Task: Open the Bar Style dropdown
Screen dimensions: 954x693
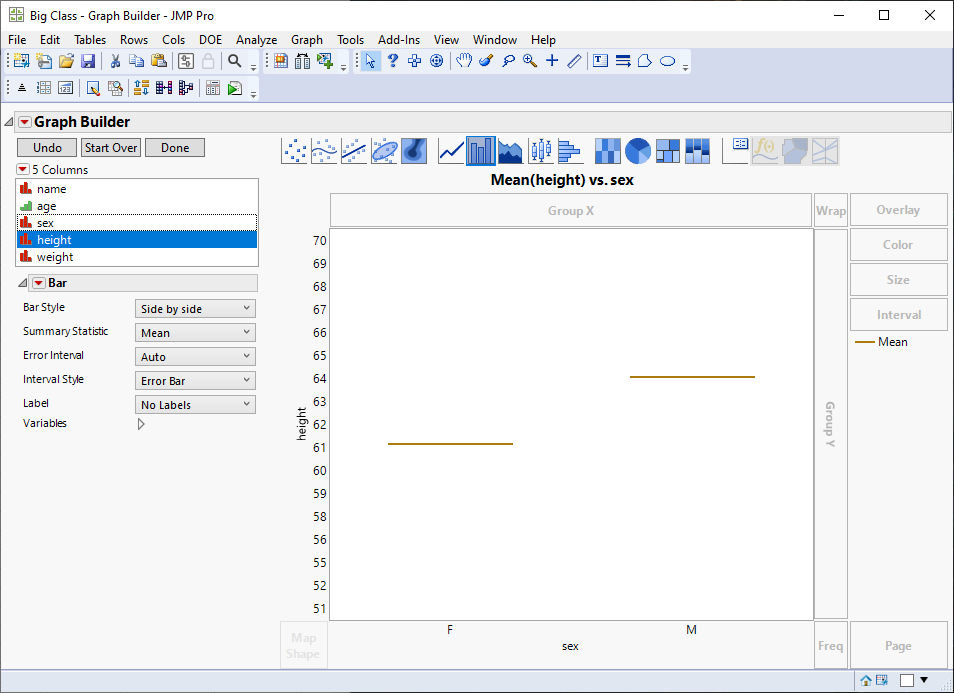Action: pyautogui.click(x=195, y=308)
